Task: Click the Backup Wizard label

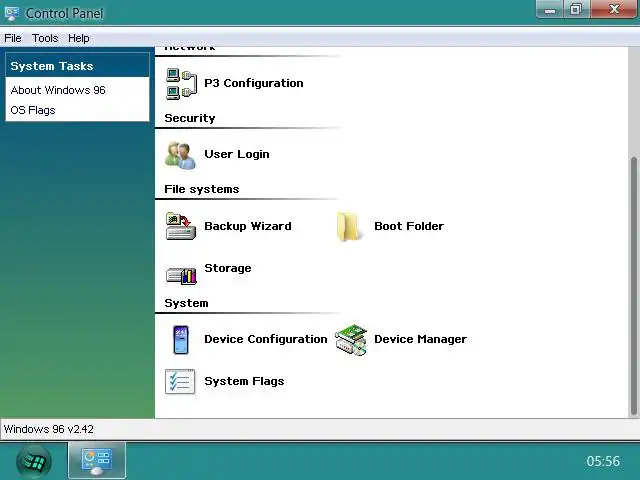Action: coord(248,226)
